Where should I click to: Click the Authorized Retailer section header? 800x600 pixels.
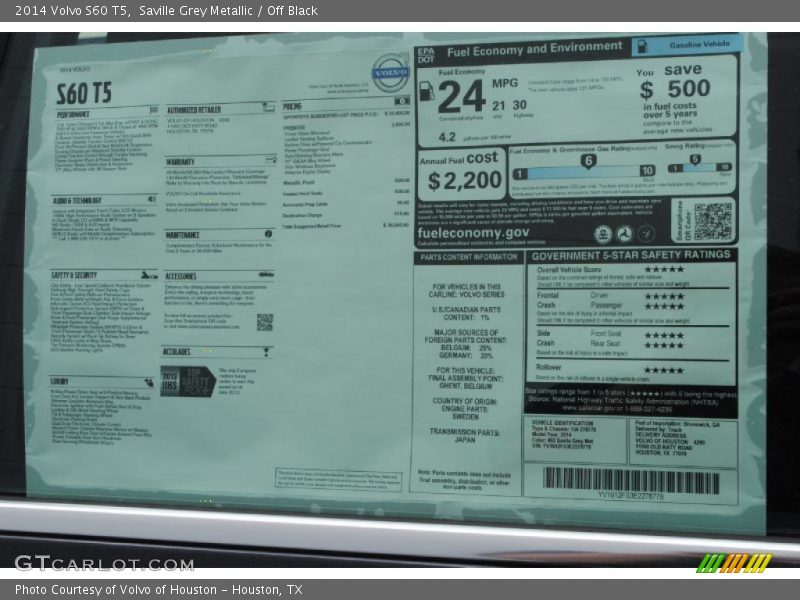point(220,108)
